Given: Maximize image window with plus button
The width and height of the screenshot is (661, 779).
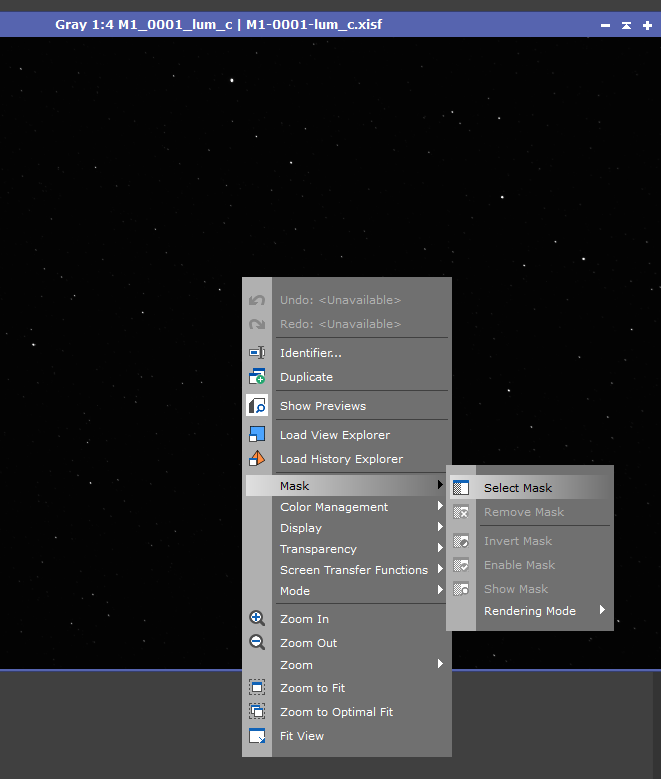Looking at the screenshot, I should pos(647,25).
